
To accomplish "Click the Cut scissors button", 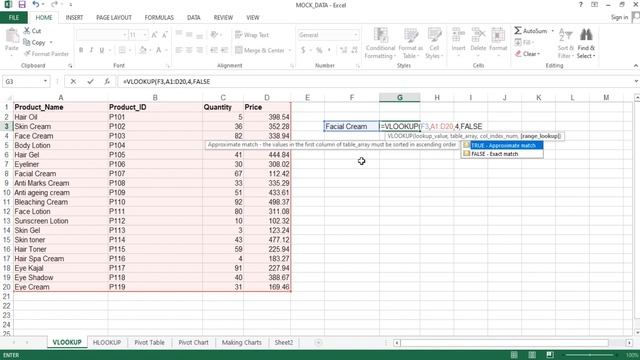I will pyautogui.click(x=32, y=31).
